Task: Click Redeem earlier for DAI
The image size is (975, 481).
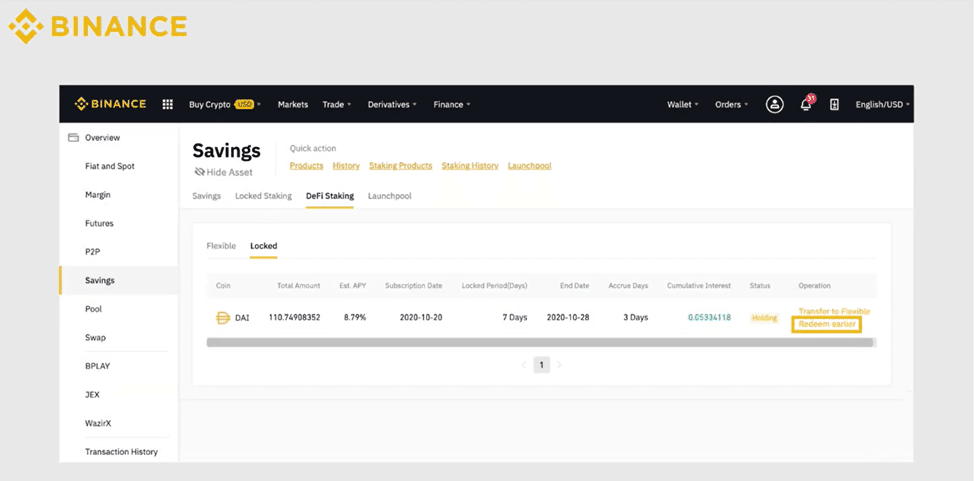Action: point(827,324)
